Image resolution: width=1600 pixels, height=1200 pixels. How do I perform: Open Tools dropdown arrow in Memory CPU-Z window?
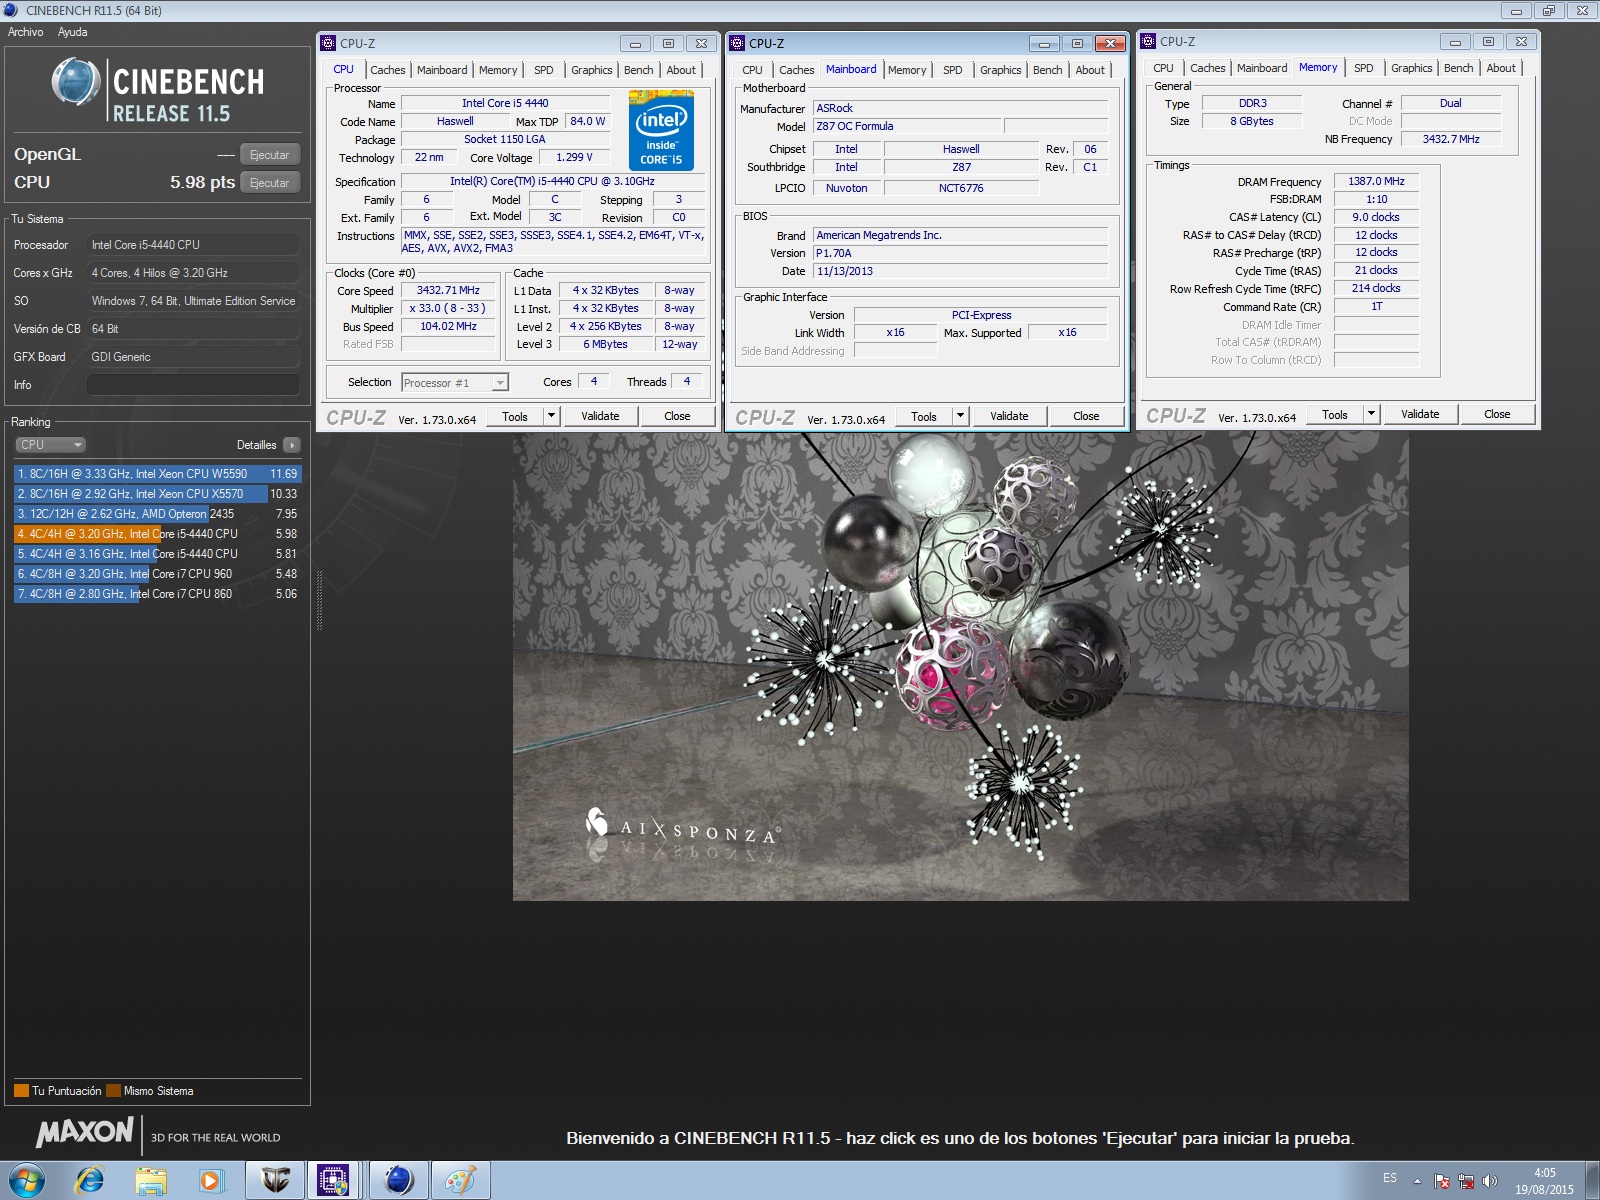pyautogui.click(x=1371, y=415)
